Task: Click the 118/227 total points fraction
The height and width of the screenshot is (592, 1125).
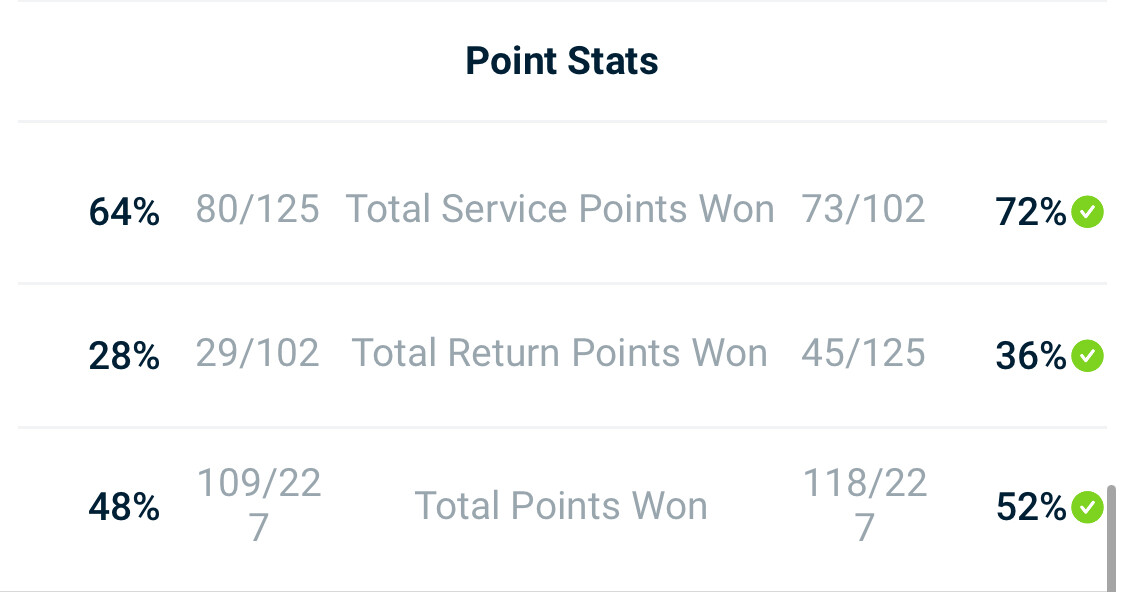Action: 865,504
